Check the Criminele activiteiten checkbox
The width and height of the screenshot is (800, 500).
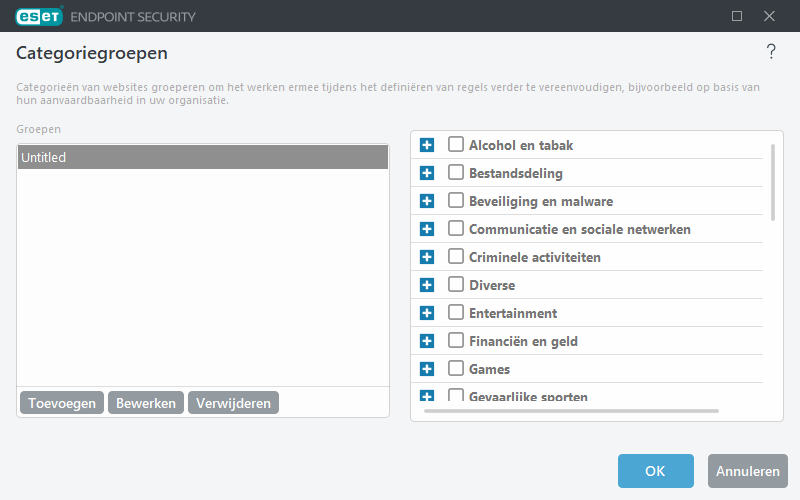[456, 257]
